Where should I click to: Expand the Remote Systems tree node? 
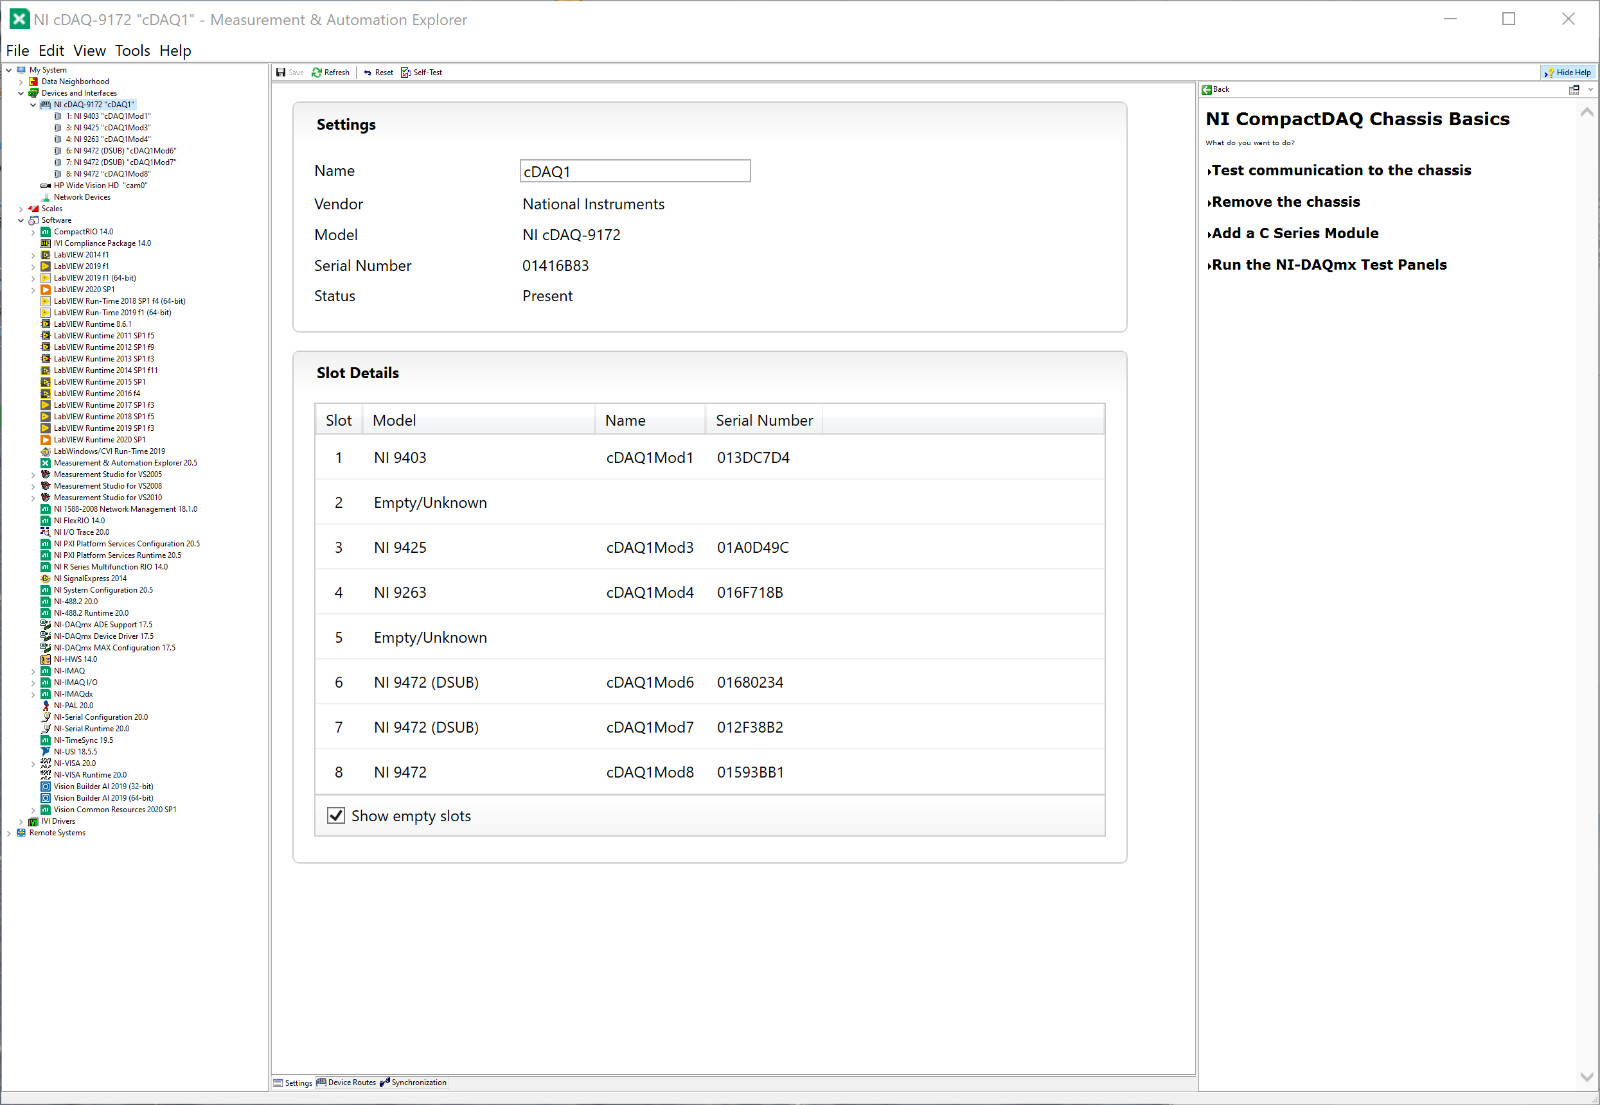9,833
